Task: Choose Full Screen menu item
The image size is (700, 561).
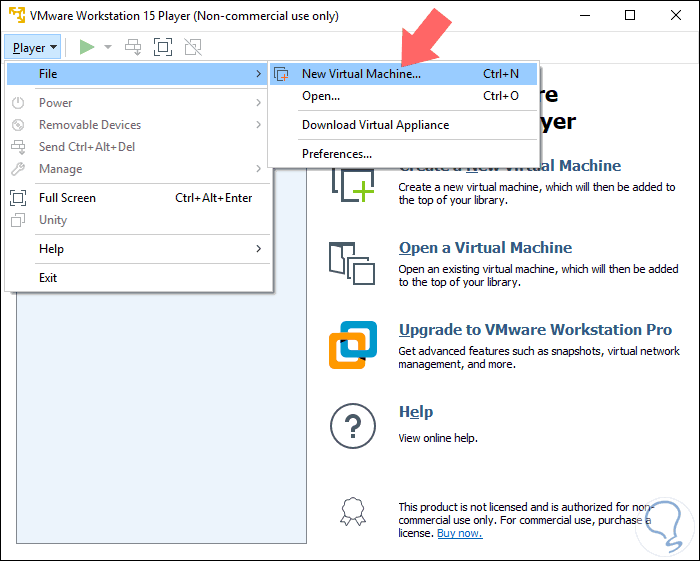Action: click(x=138, y=198)
